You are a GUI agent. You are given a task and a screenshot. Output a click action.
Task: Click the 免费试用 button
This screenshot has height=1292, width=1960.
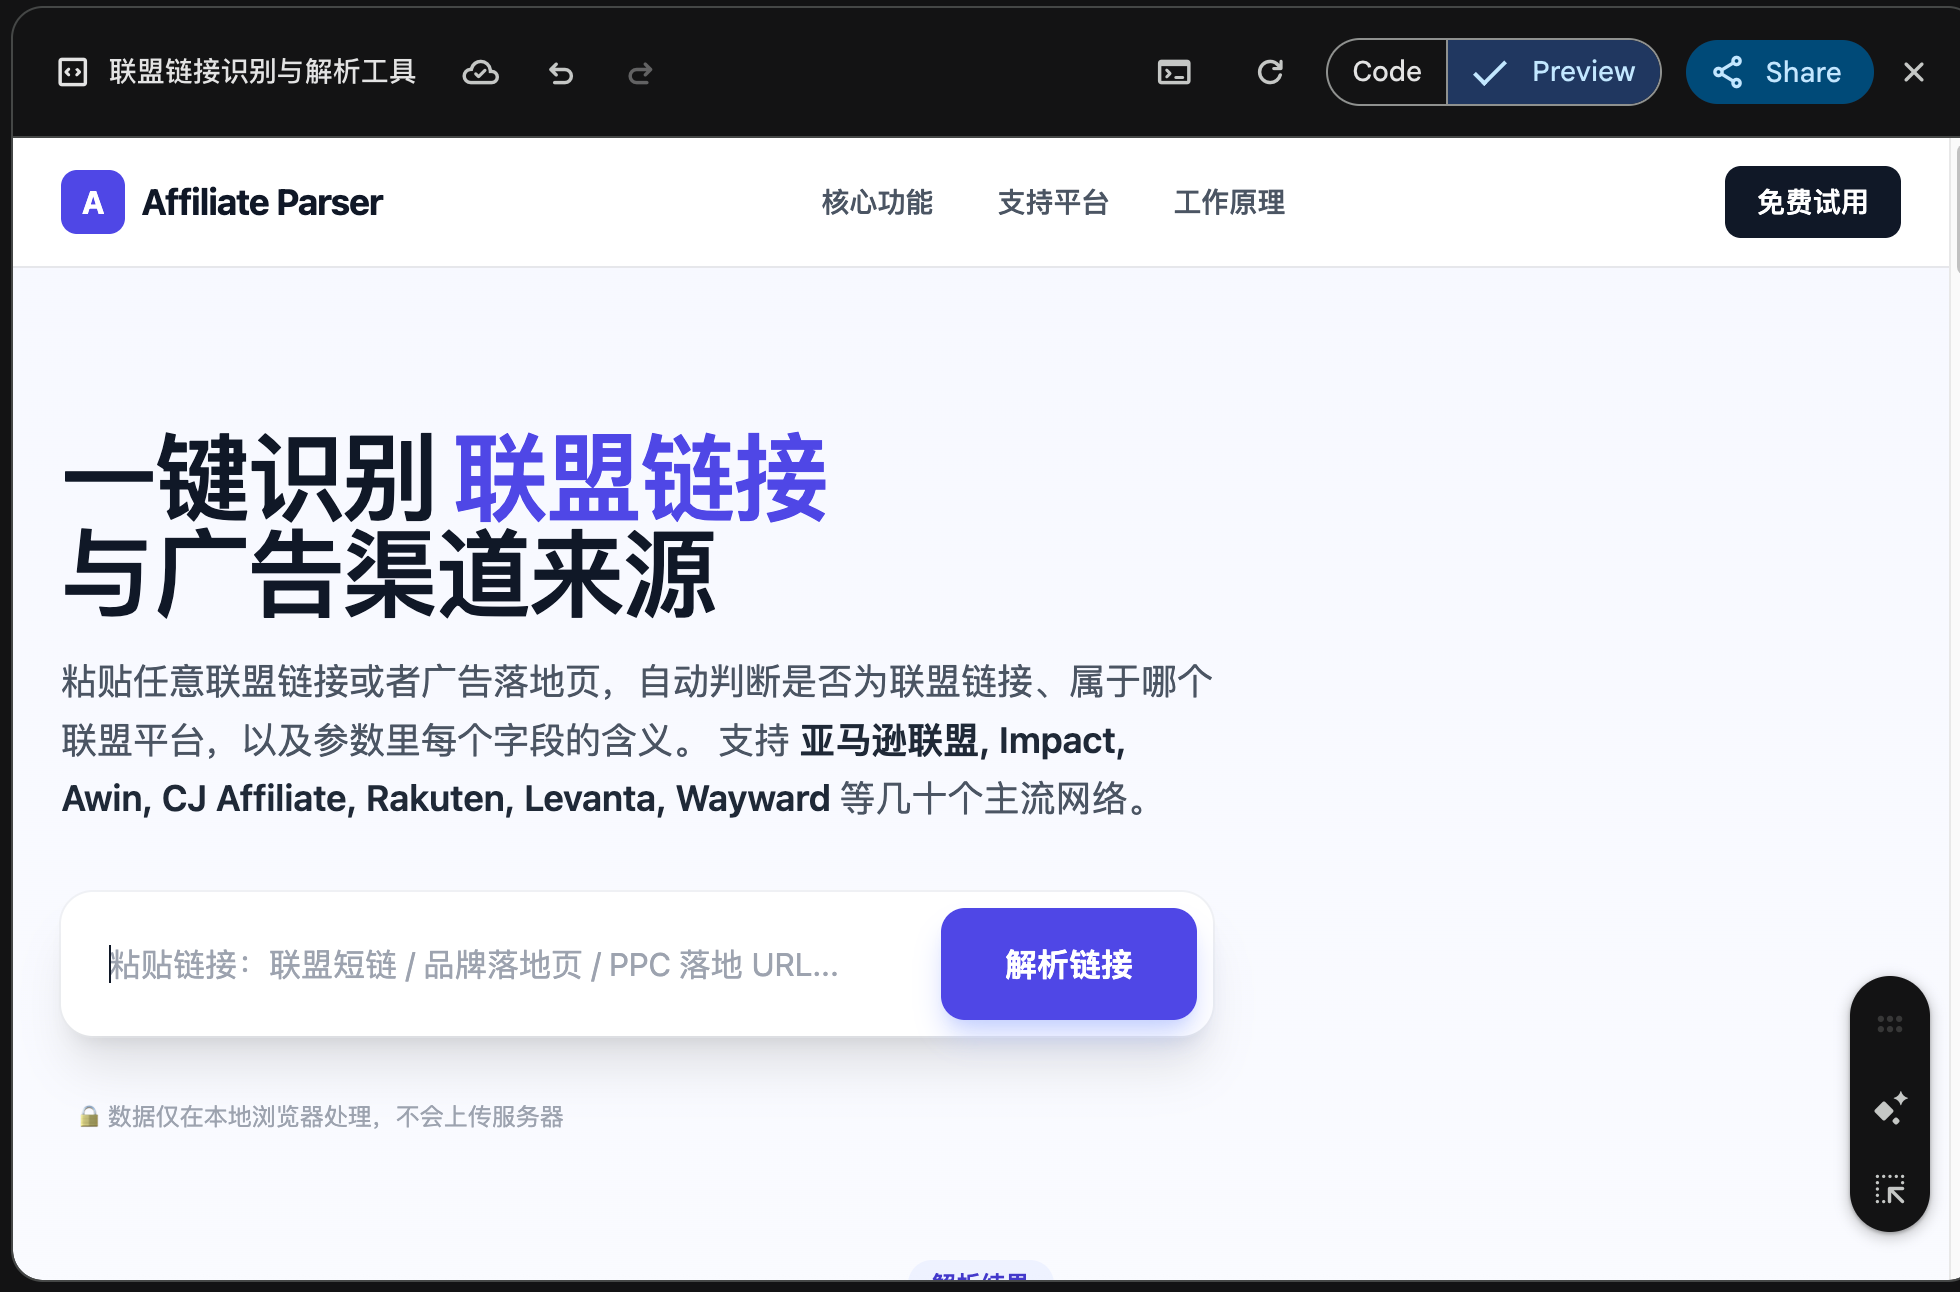(x=1812, y=202)
